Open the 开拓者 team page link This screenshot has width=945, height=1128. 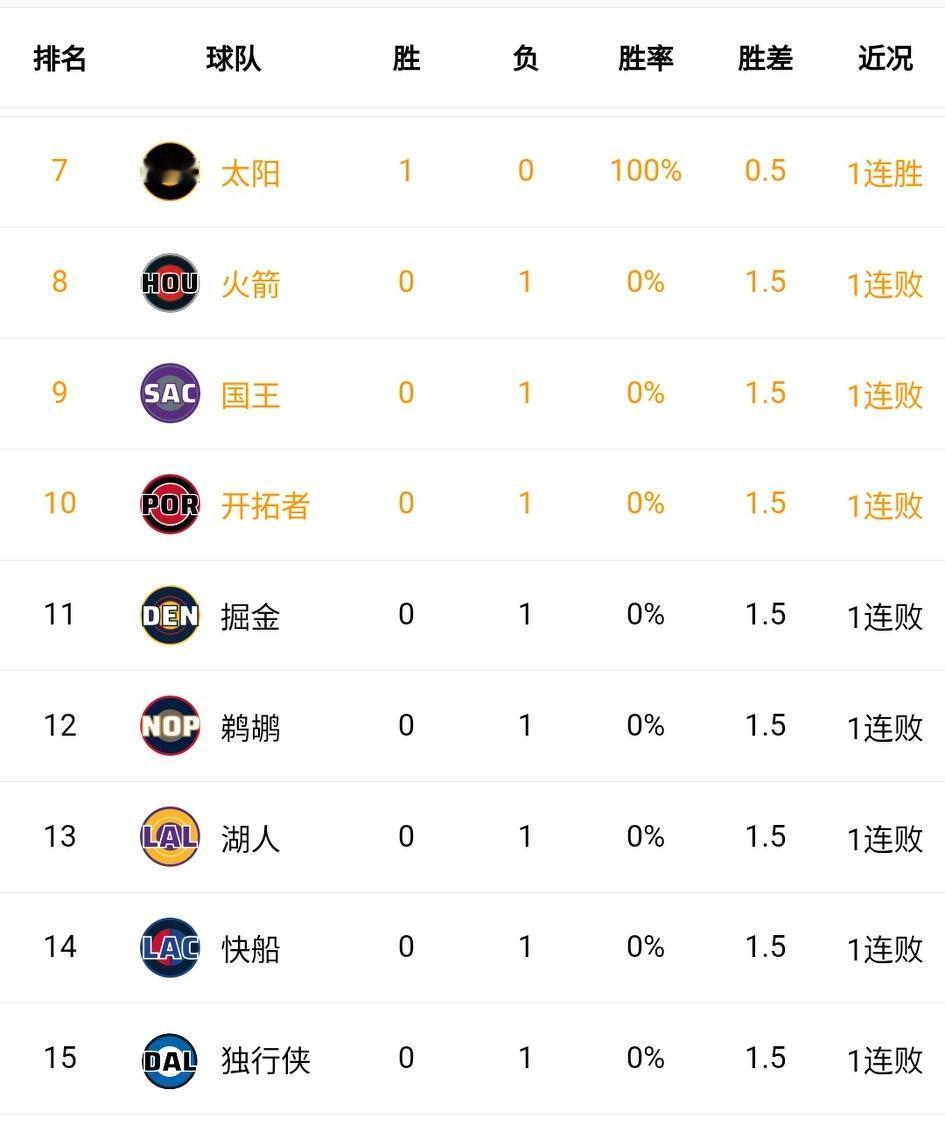point(265,506)
